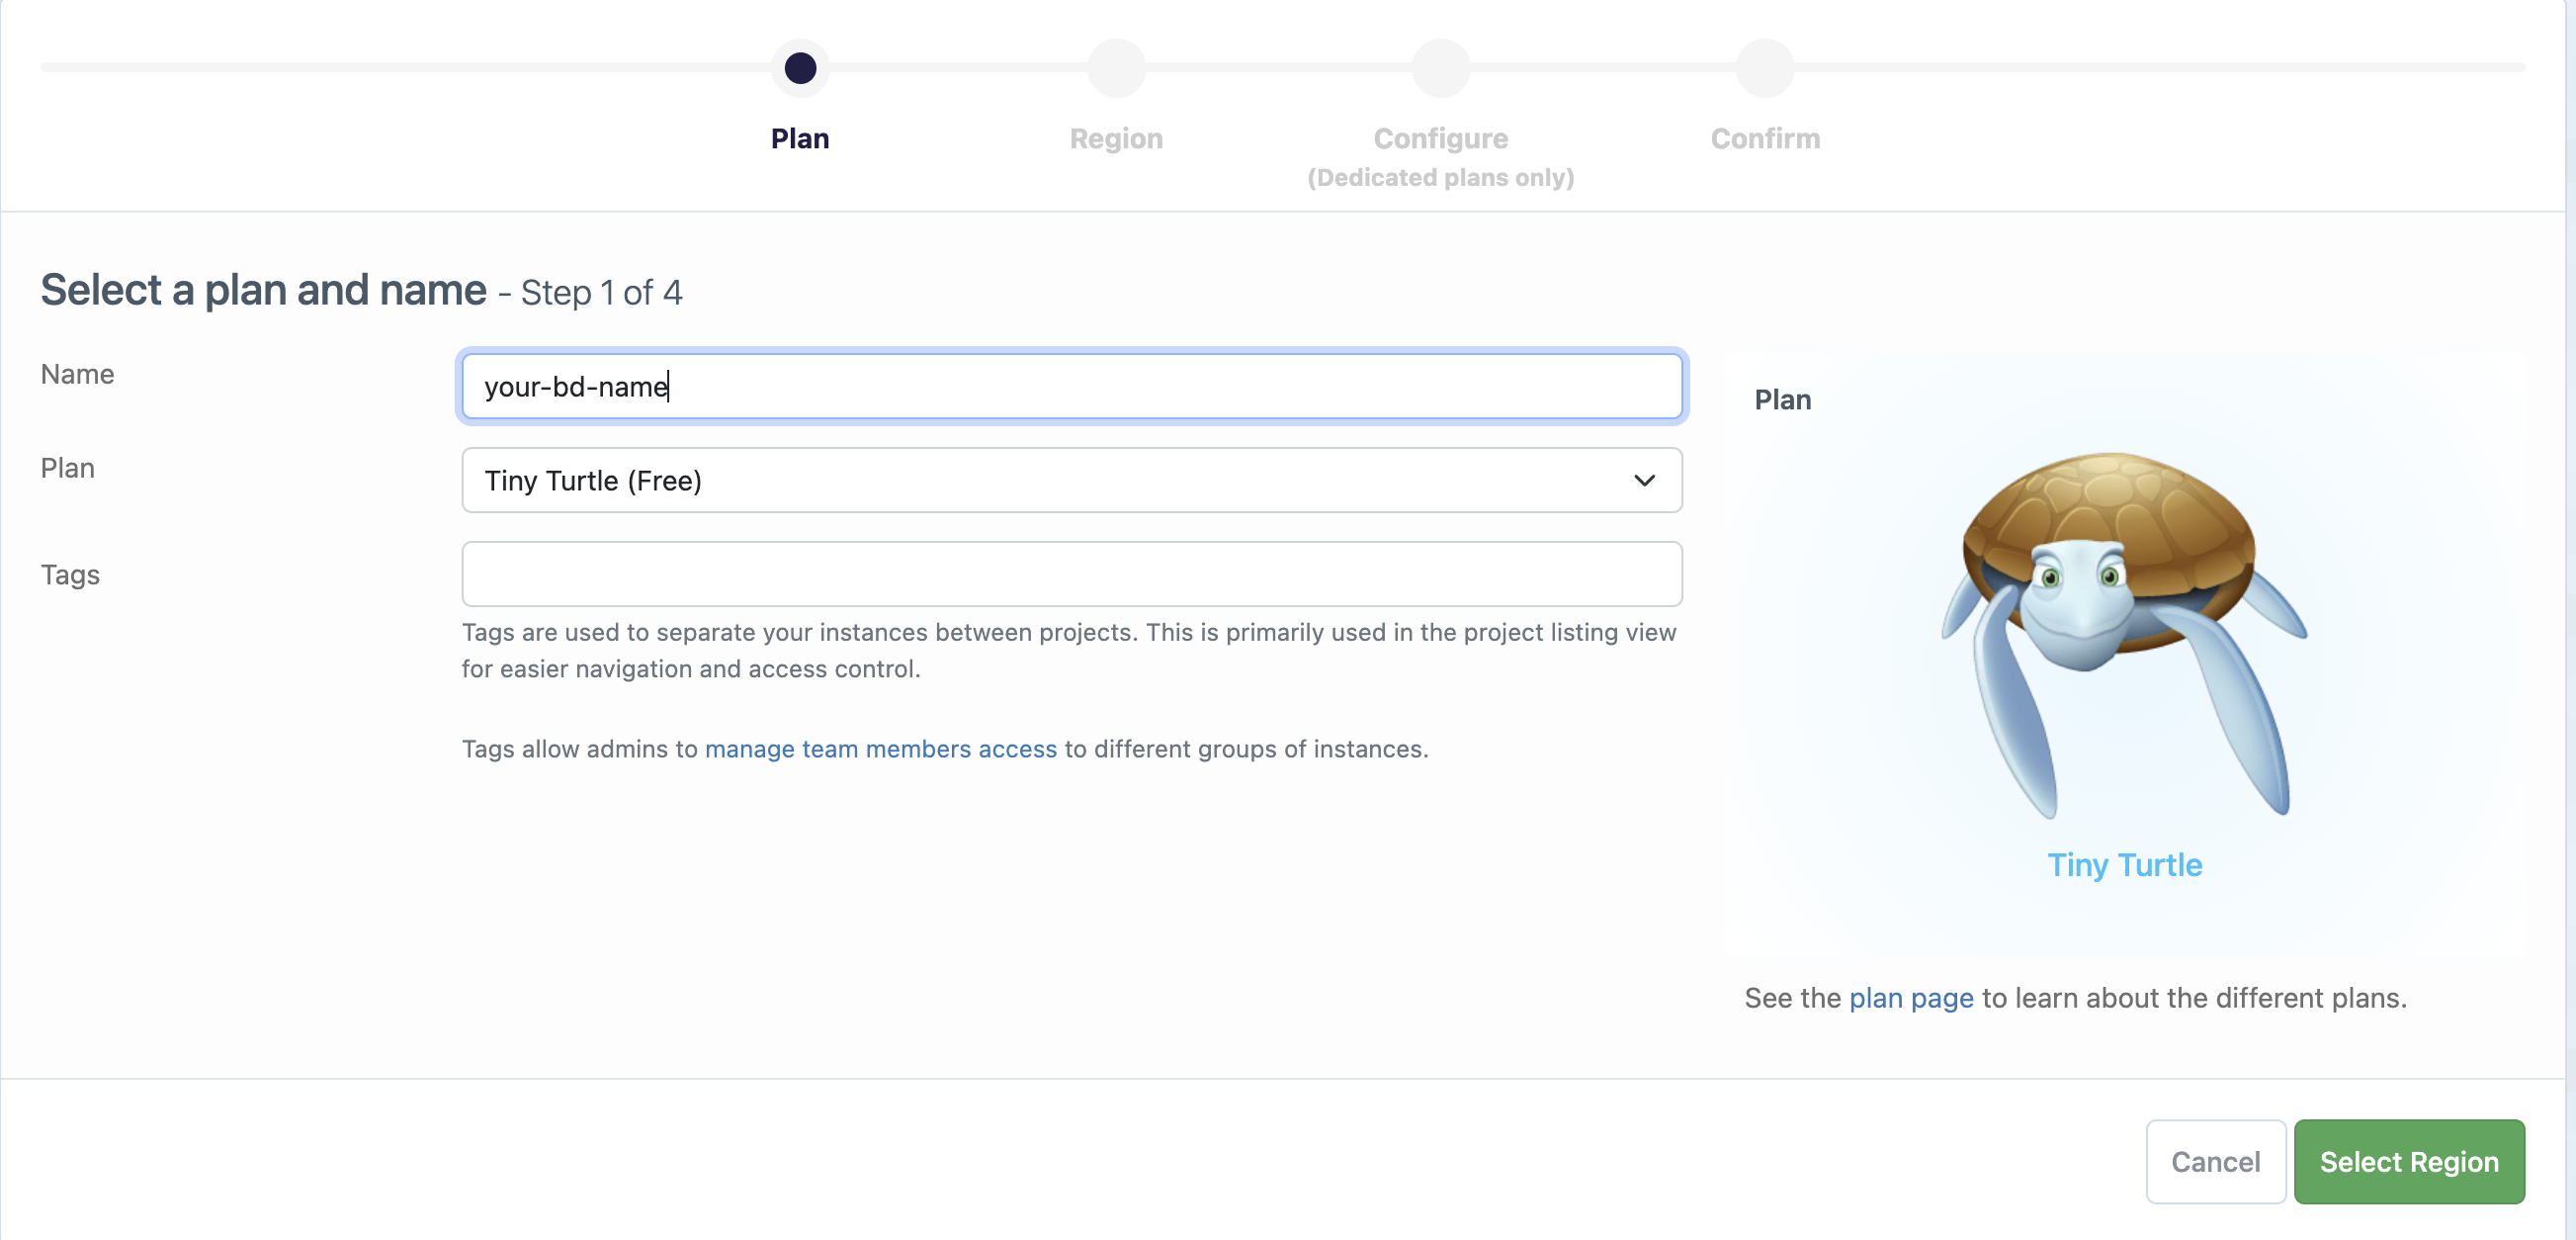The image size is (2576, 1240).
Task: Clear the your-bd-name input field
Action: (x=1073, y=385)
